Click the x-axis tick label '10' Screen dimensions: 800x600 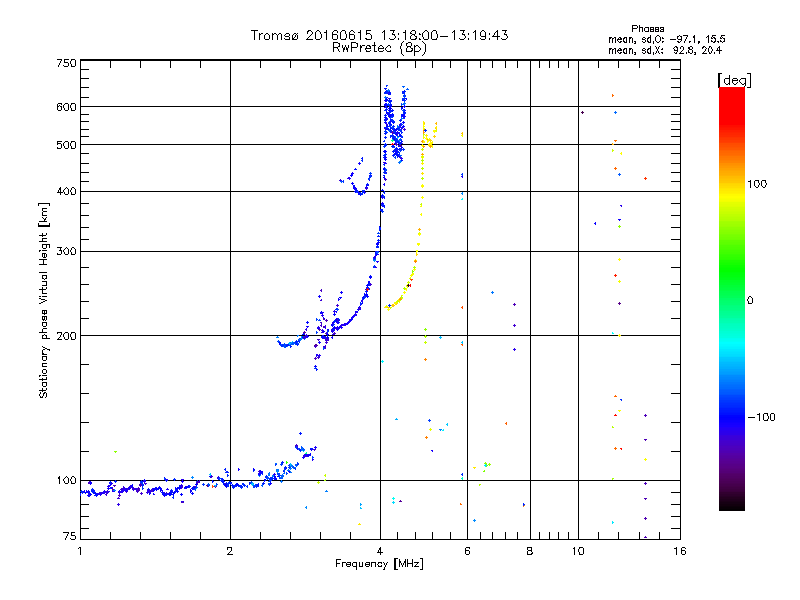(x=578, y=551)
